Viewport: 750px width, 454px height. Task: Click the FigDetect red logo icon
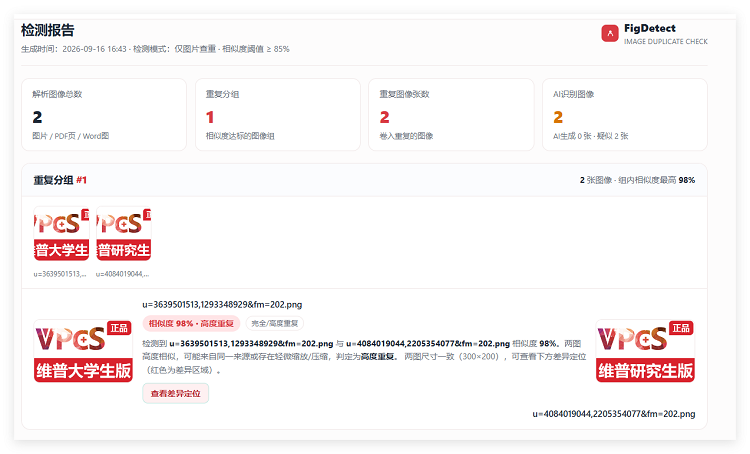[610, 33]
